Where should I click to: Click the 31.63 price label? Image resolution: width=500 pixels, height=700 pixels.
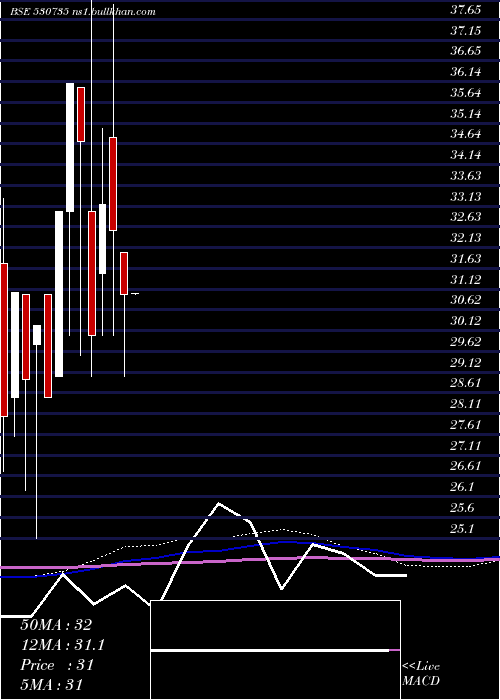point(466,258)
